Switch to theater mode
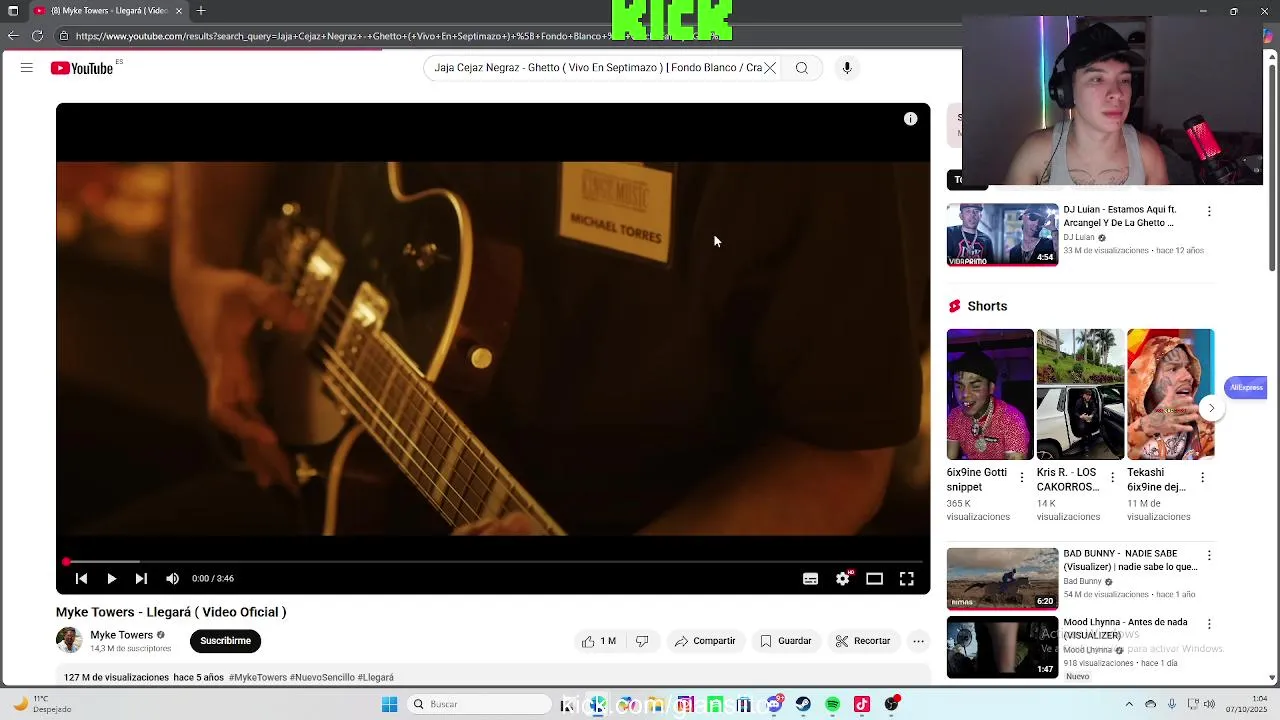Screen dimensions: 1280x720 (874, 578)
